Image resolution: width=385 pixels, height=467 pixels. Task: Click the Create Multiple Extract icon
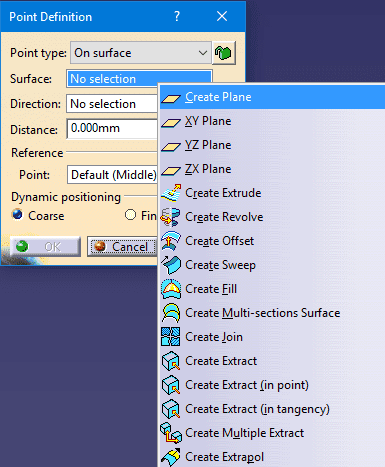pyautogui.click(x=171, y=433)
